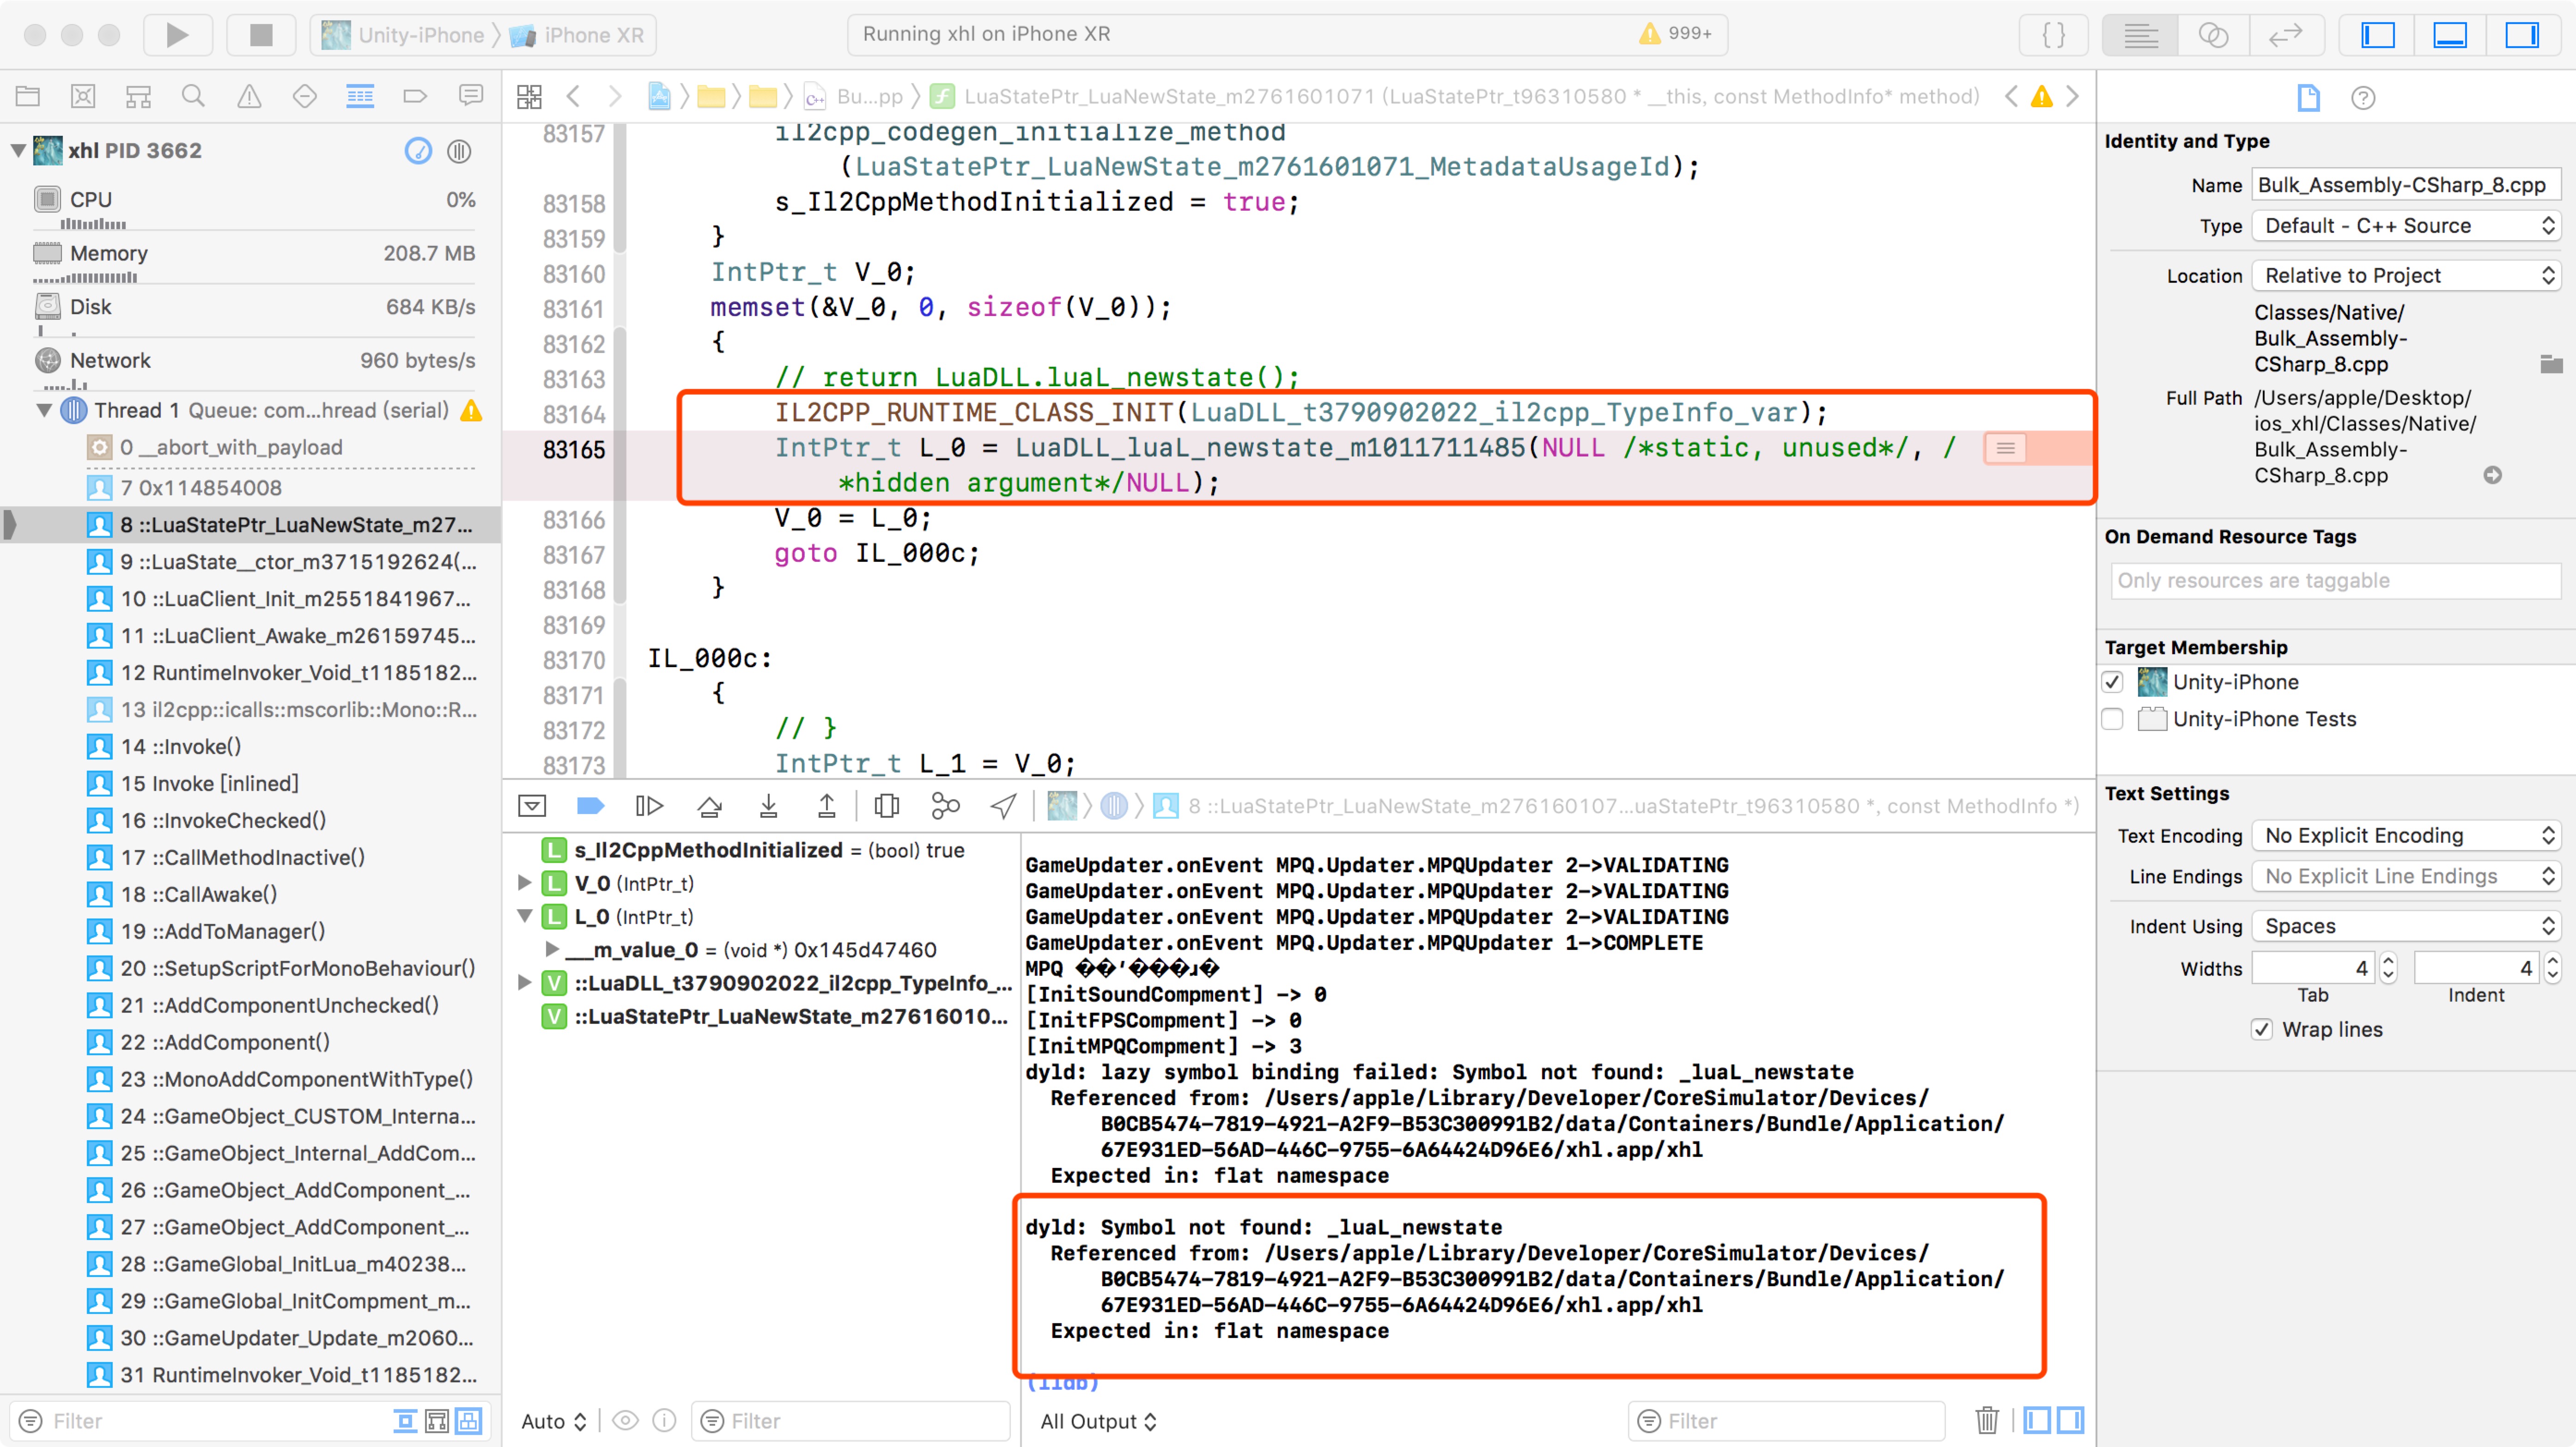Open the find navigator tab
Image resolution: width=2576 pixels, height=1447 pixels.
[x=193, y=96]
